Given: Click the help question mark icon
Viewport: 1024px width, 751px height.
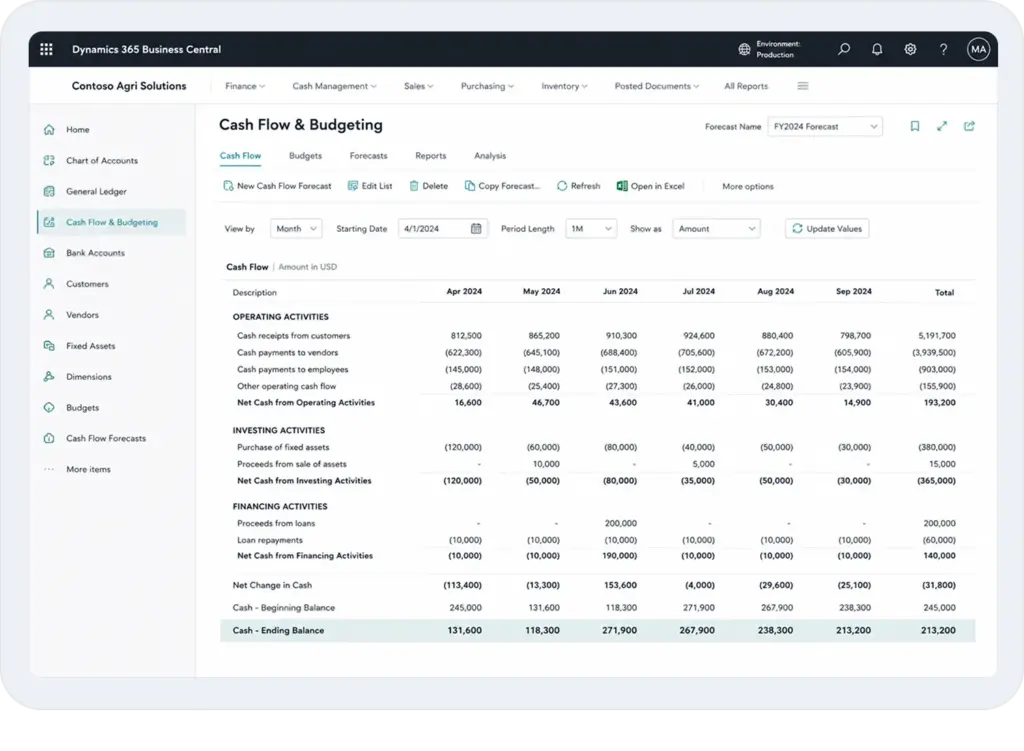Looking at the screenshot, I should point(943,49).
